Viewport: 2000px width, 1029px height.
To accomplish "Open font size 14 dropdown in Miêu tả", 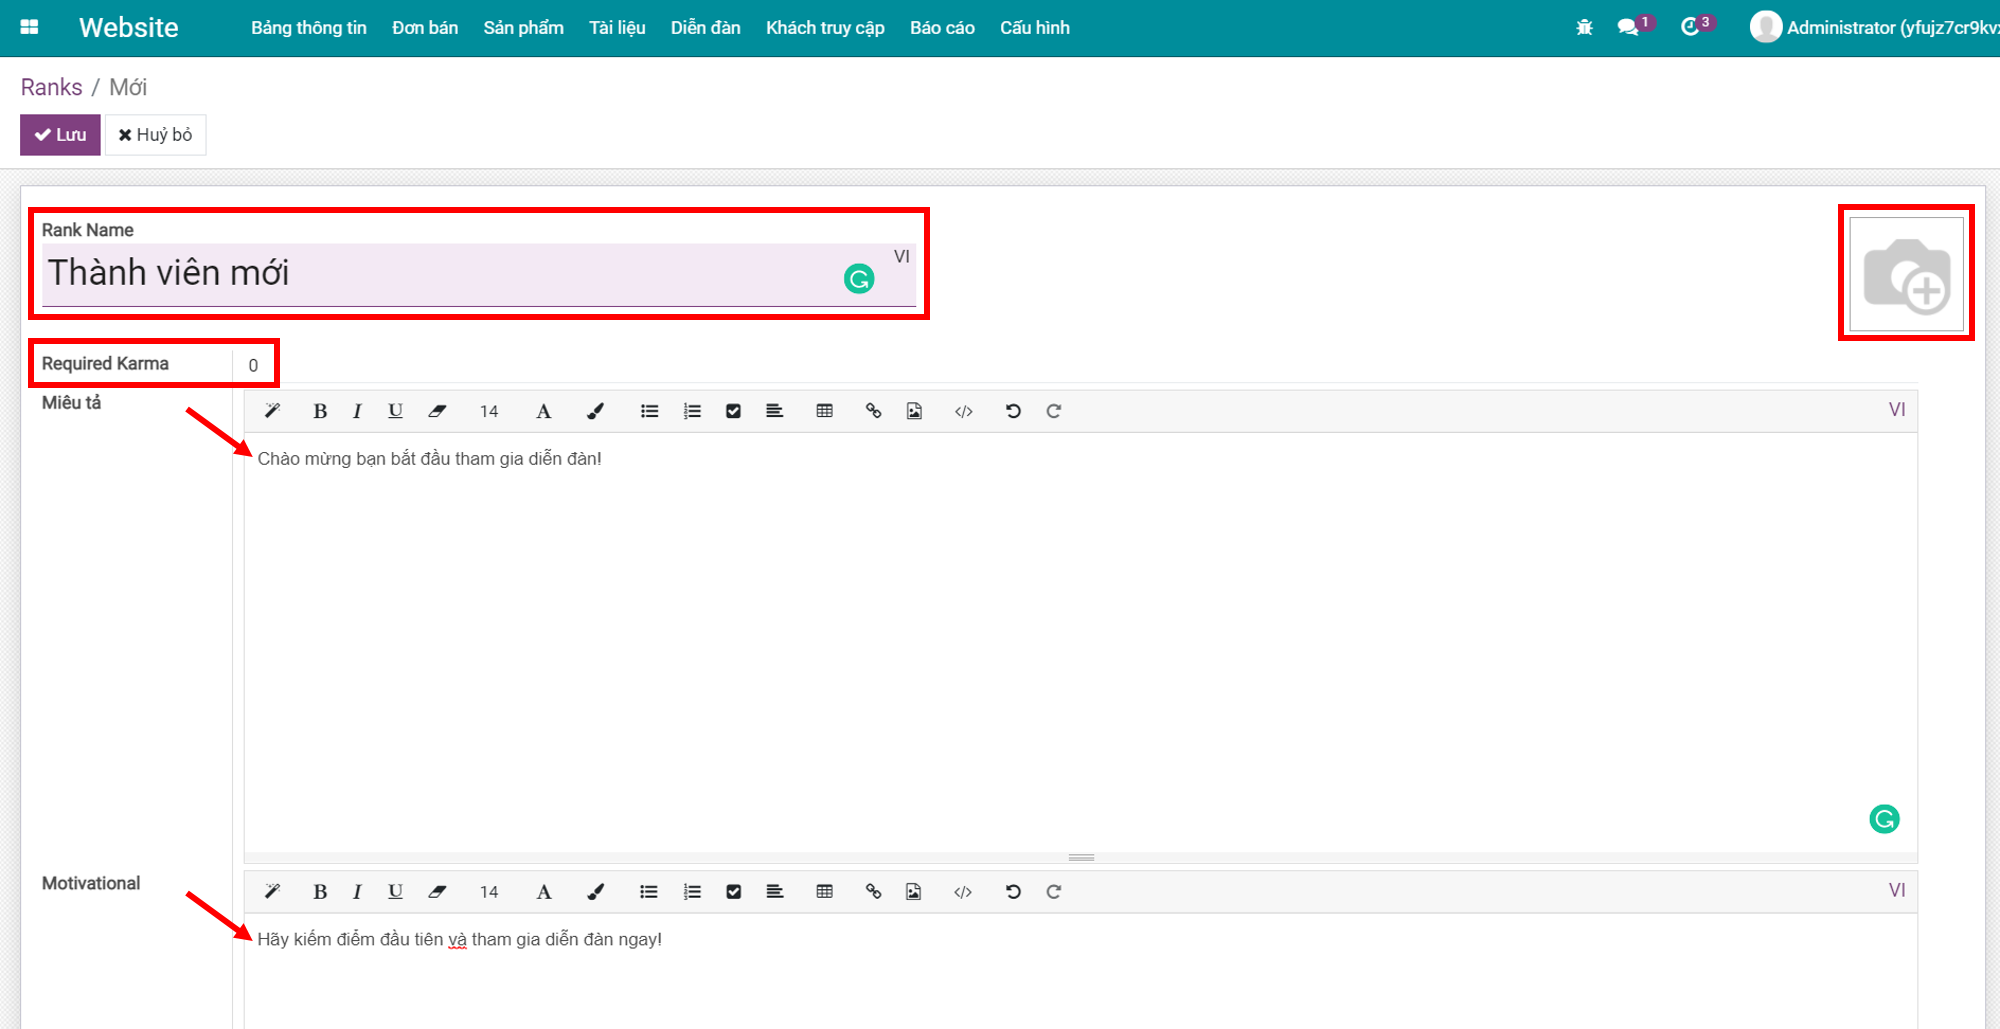I will [x=489, y=411].
